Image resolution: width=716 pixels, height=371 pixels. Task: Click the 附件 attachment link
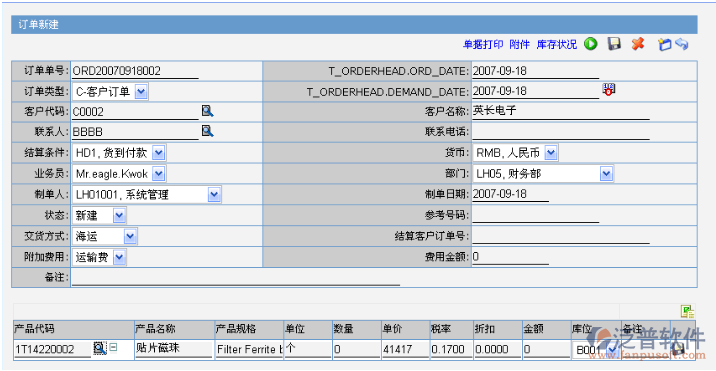(520, 44)
